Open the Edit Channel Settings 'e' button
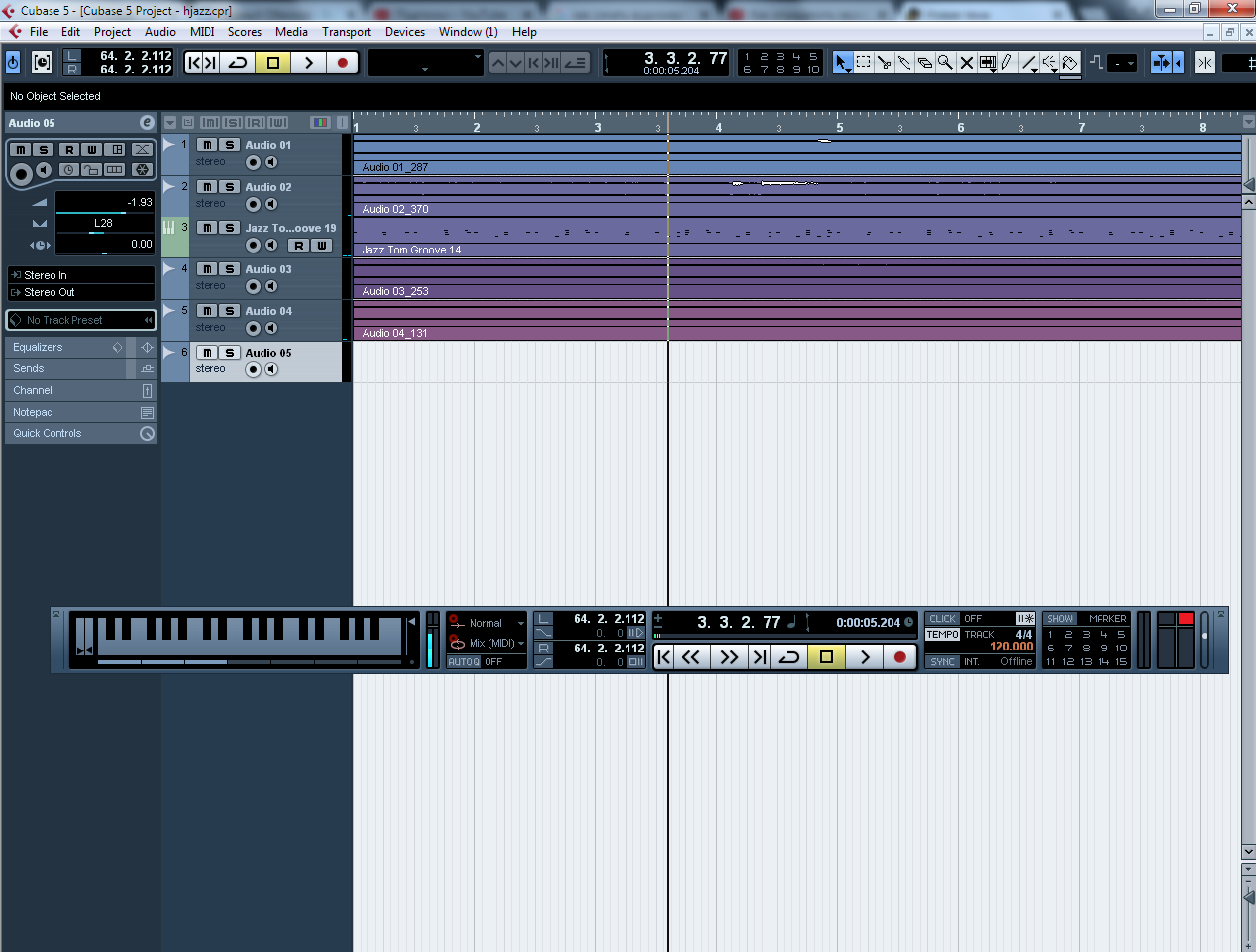 (147, 122)
